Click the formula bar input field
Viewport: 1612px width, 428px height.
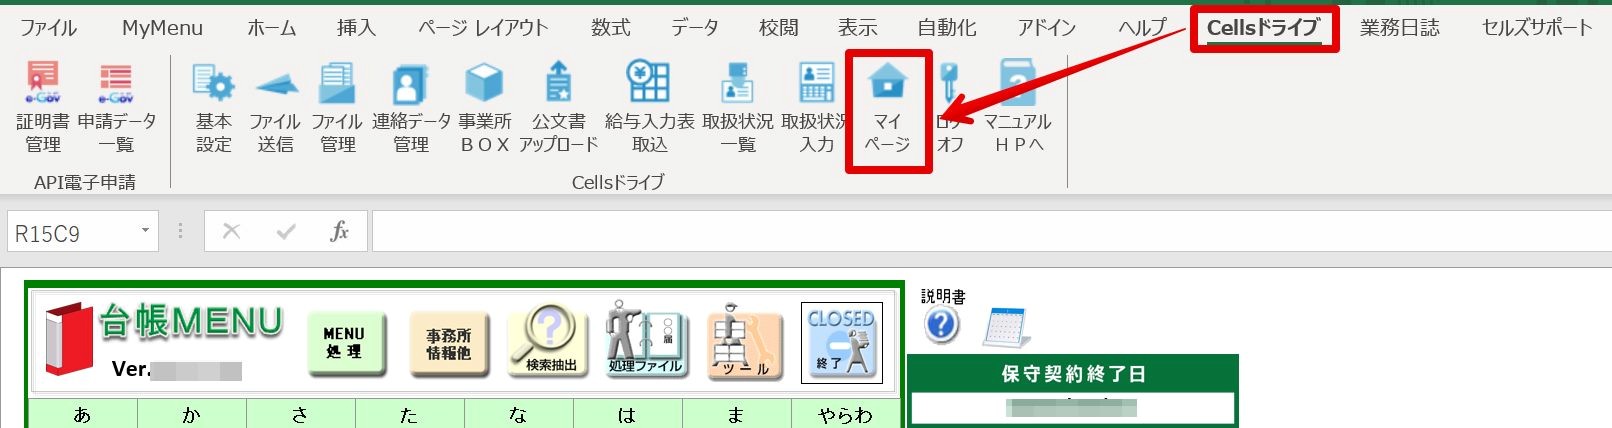click(x=990, y=232)
